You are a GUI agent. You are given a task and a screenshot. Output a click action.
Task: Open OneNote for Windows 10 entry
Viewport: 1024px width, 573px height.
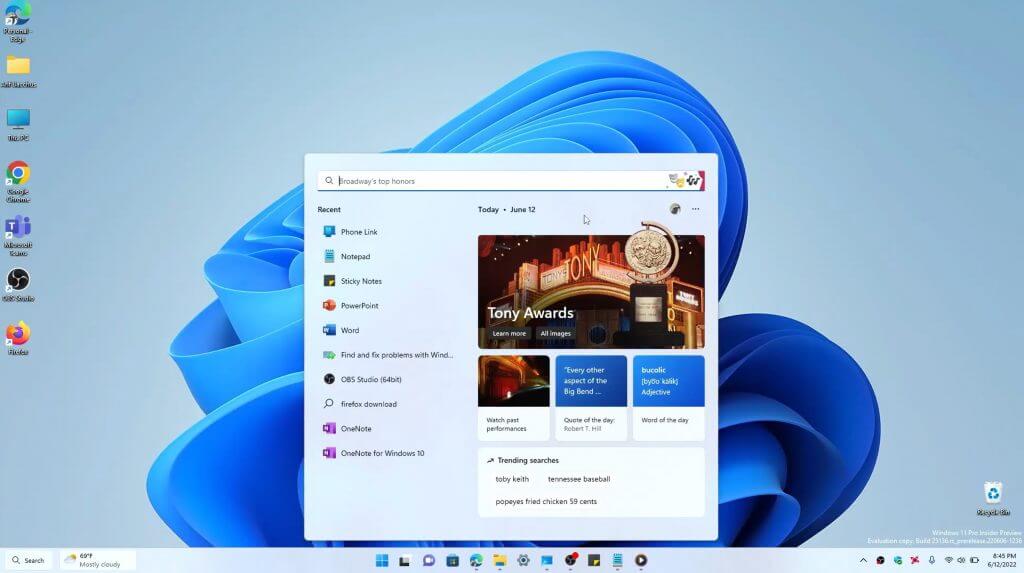[x=387, y=453]
